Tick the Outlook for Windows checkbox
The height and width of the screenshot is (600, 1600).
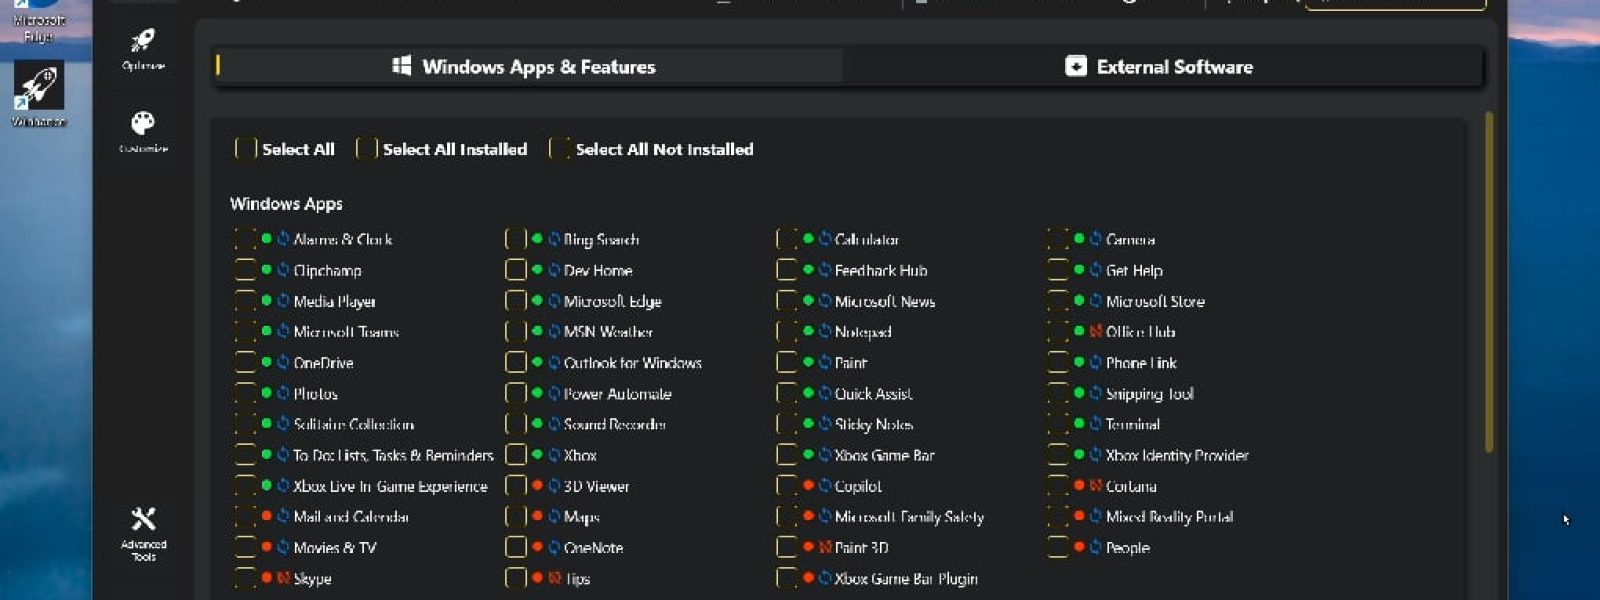pos(516,362)
